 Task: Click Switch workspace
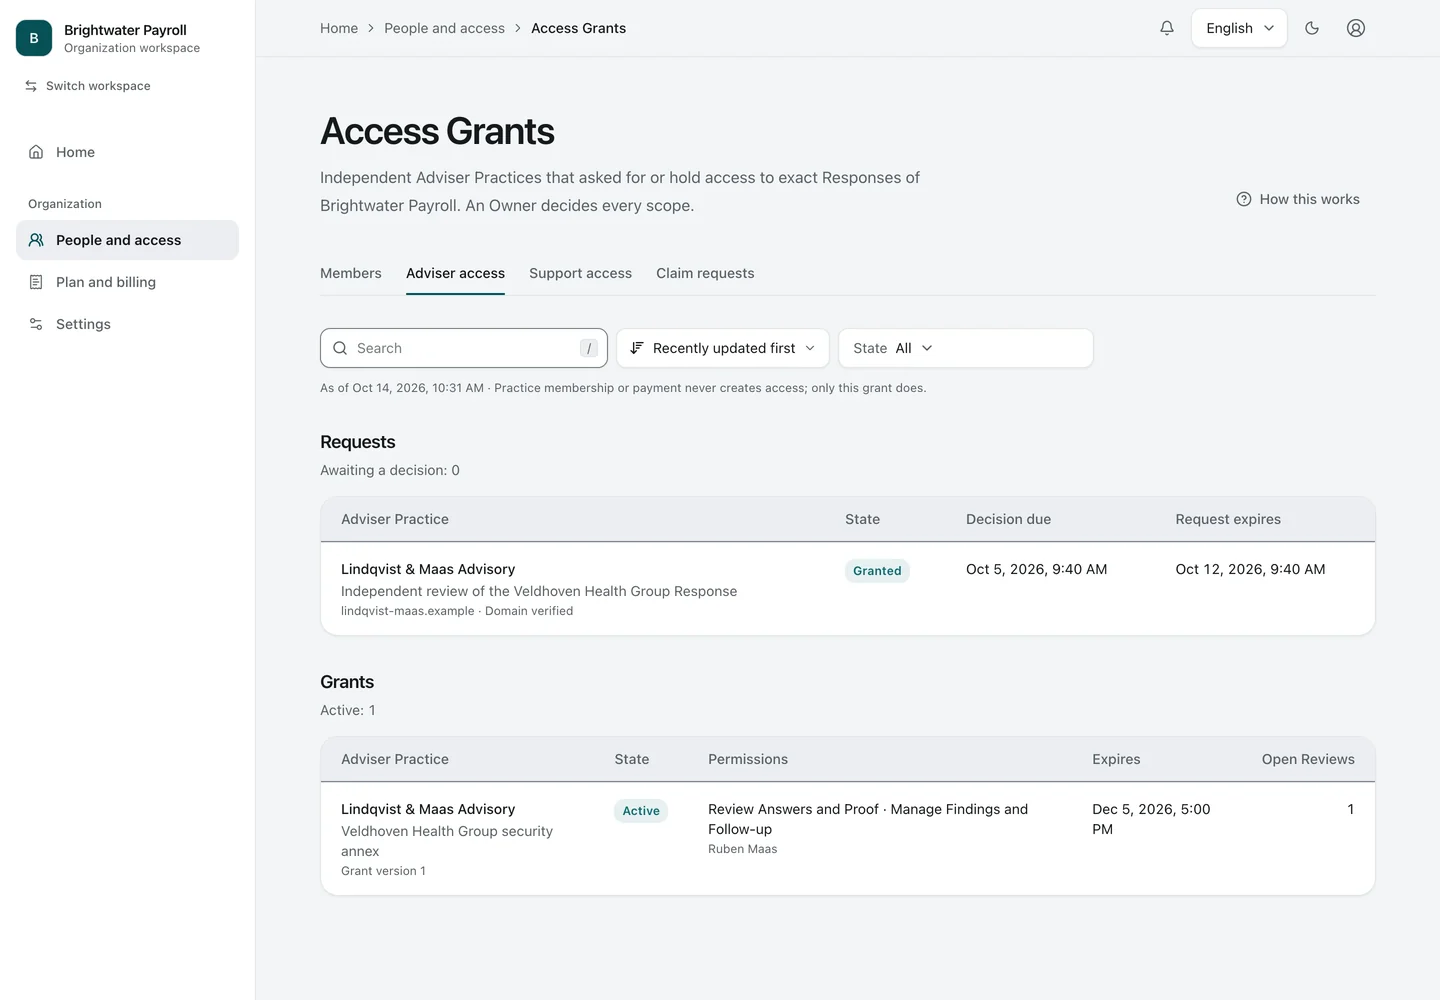tap(88, 86)
